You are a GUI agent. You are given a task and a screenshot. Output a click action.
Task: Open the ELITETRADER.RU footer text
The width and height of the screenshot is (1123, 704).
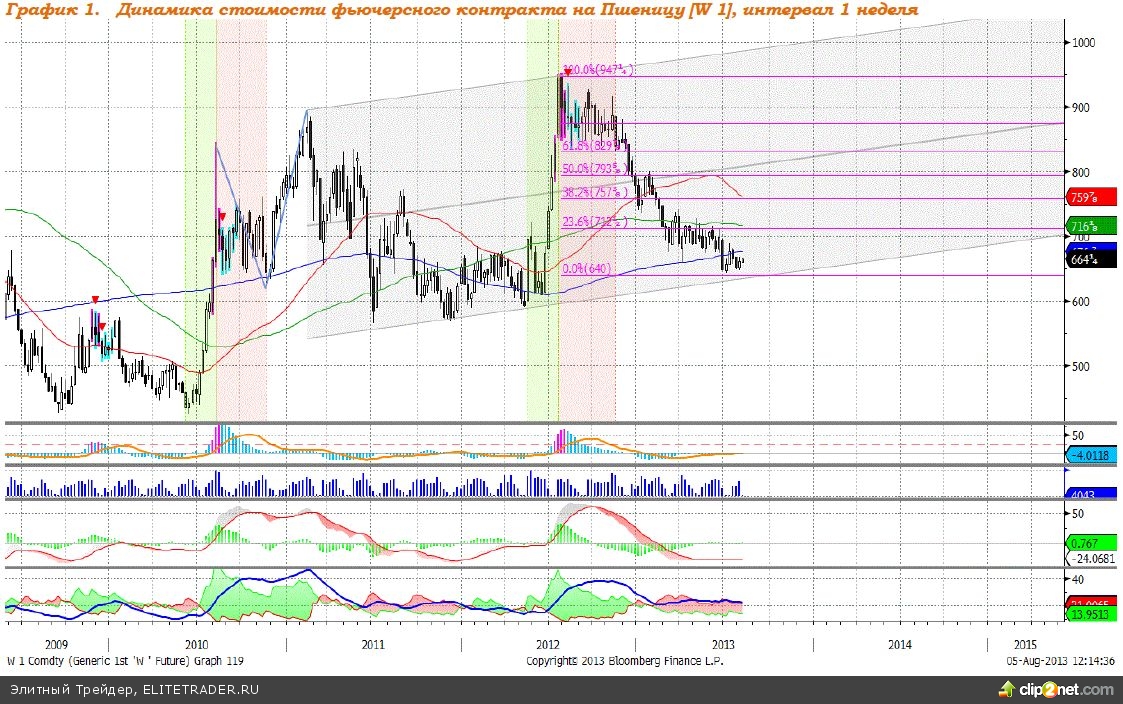(117, 689)
